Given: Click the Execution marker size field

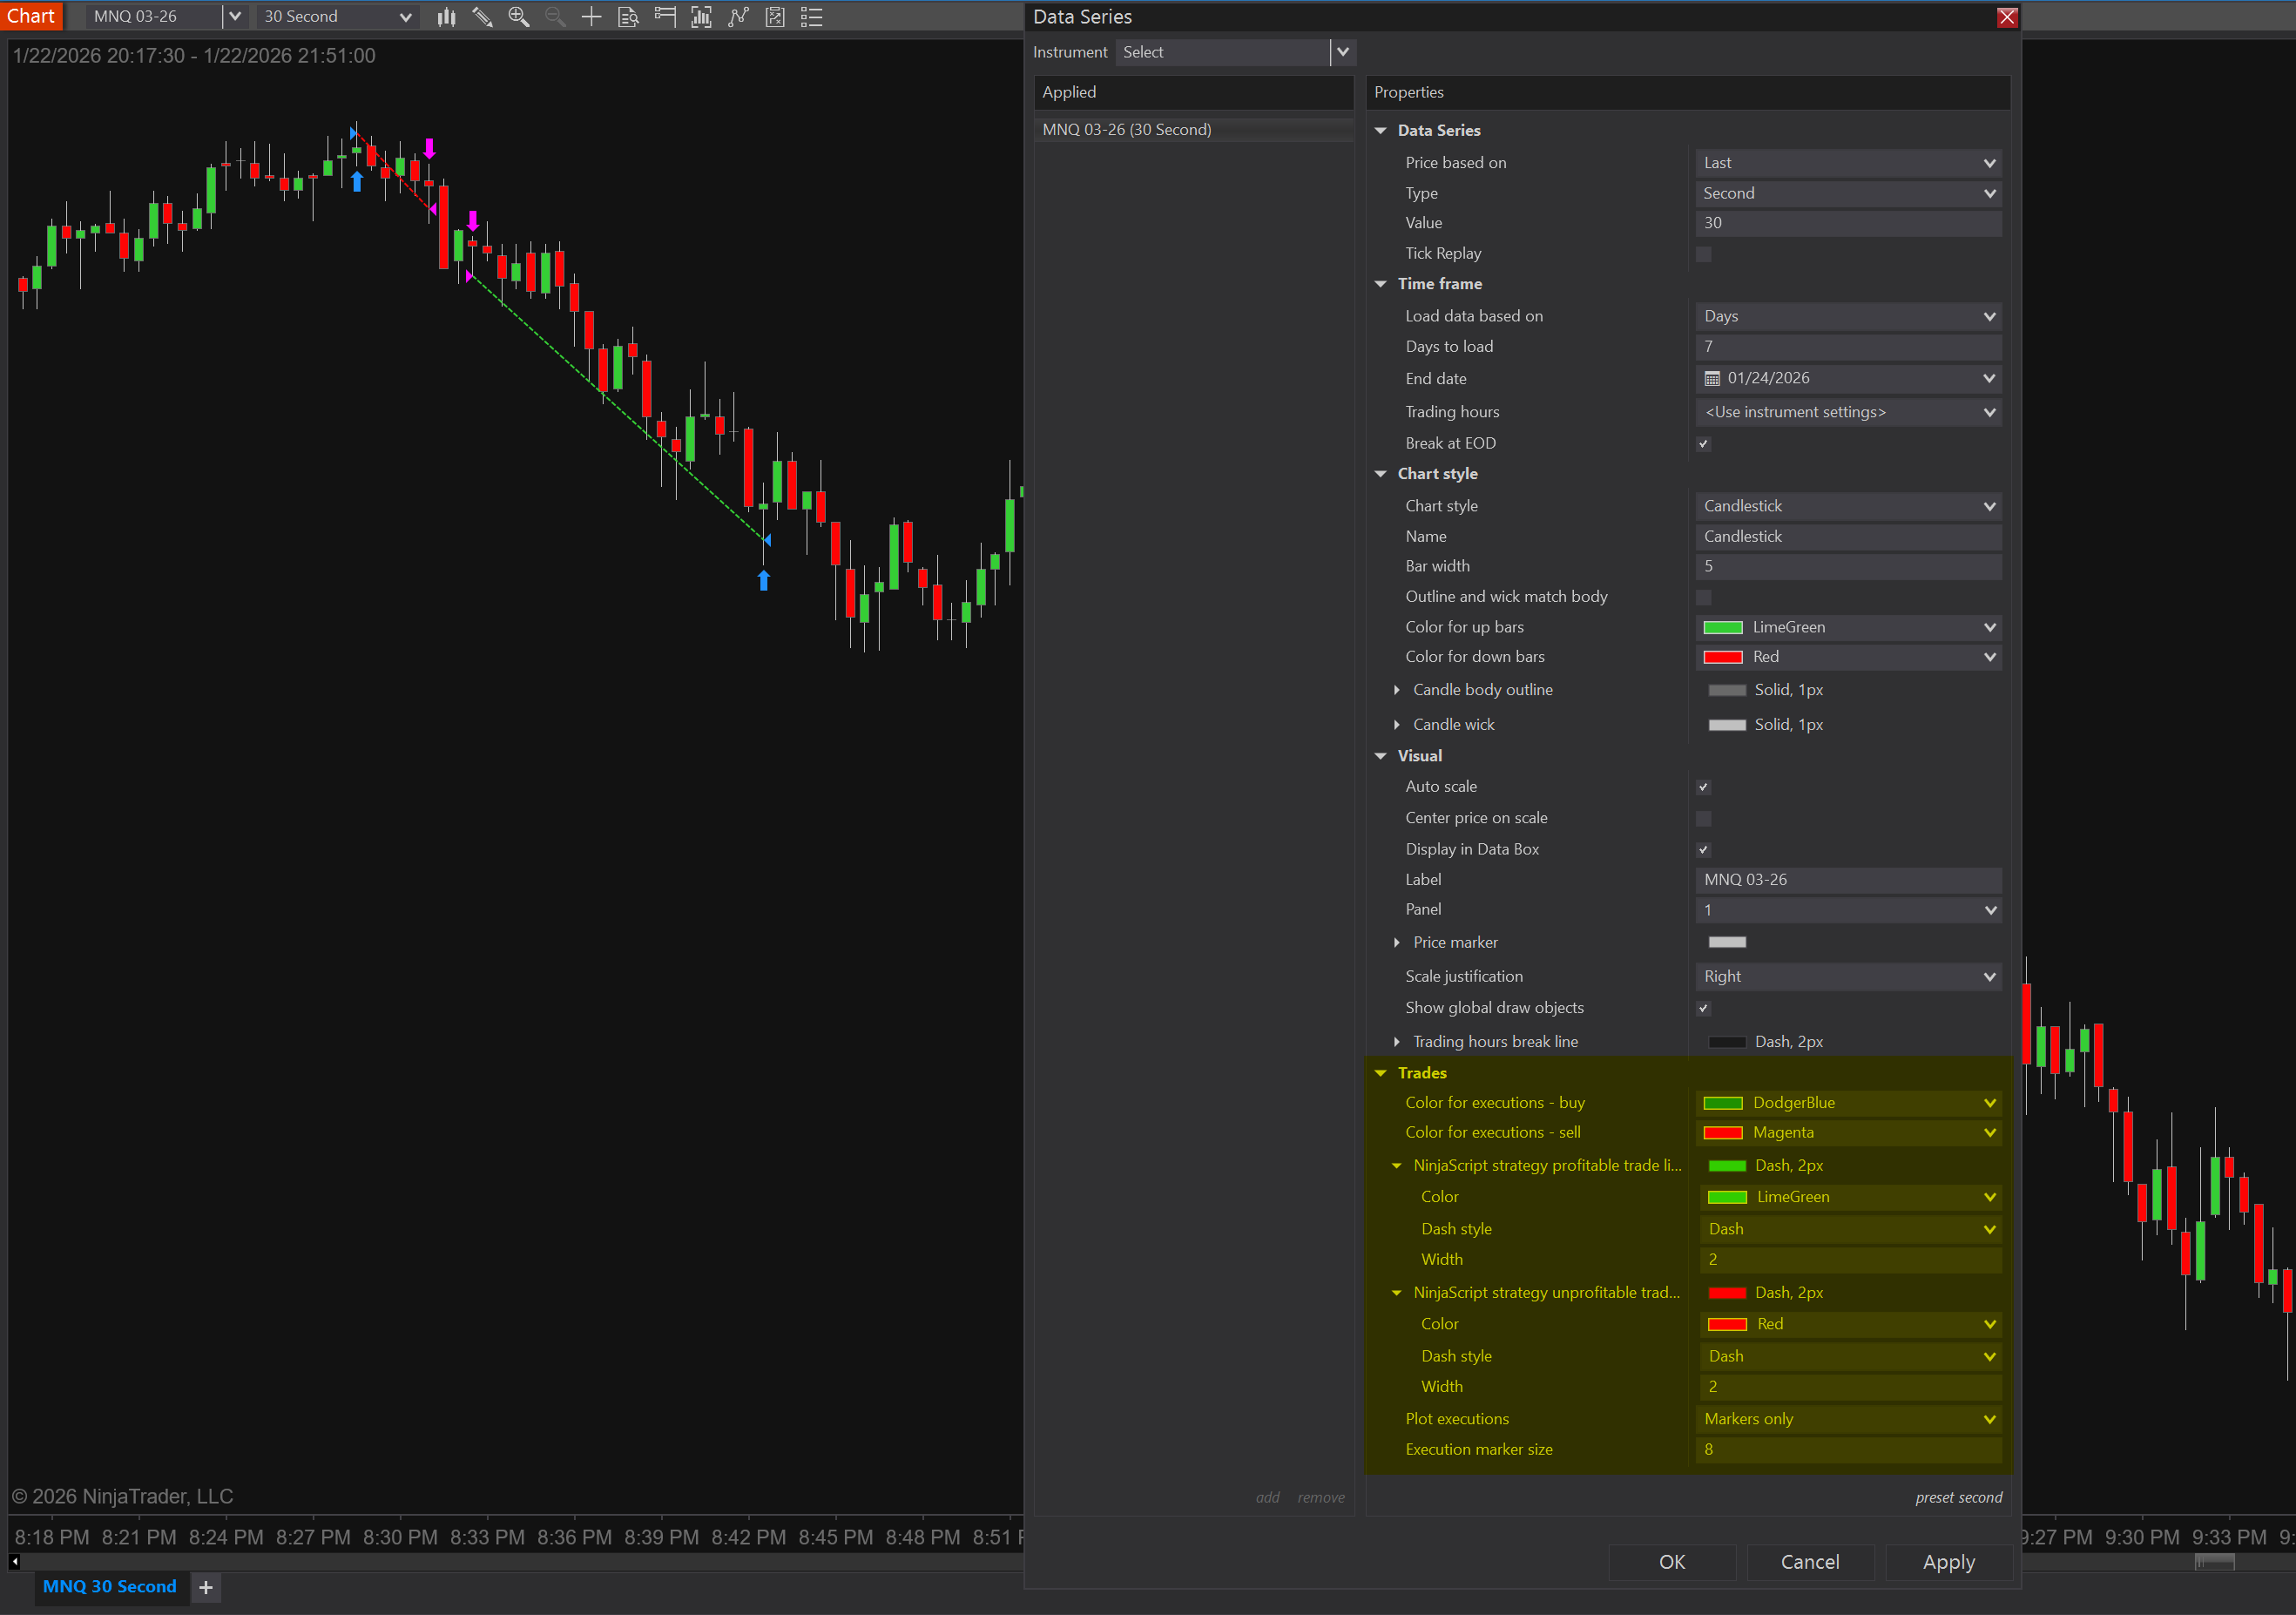Looking at the screenshot, I should tap(1849, 1450).
